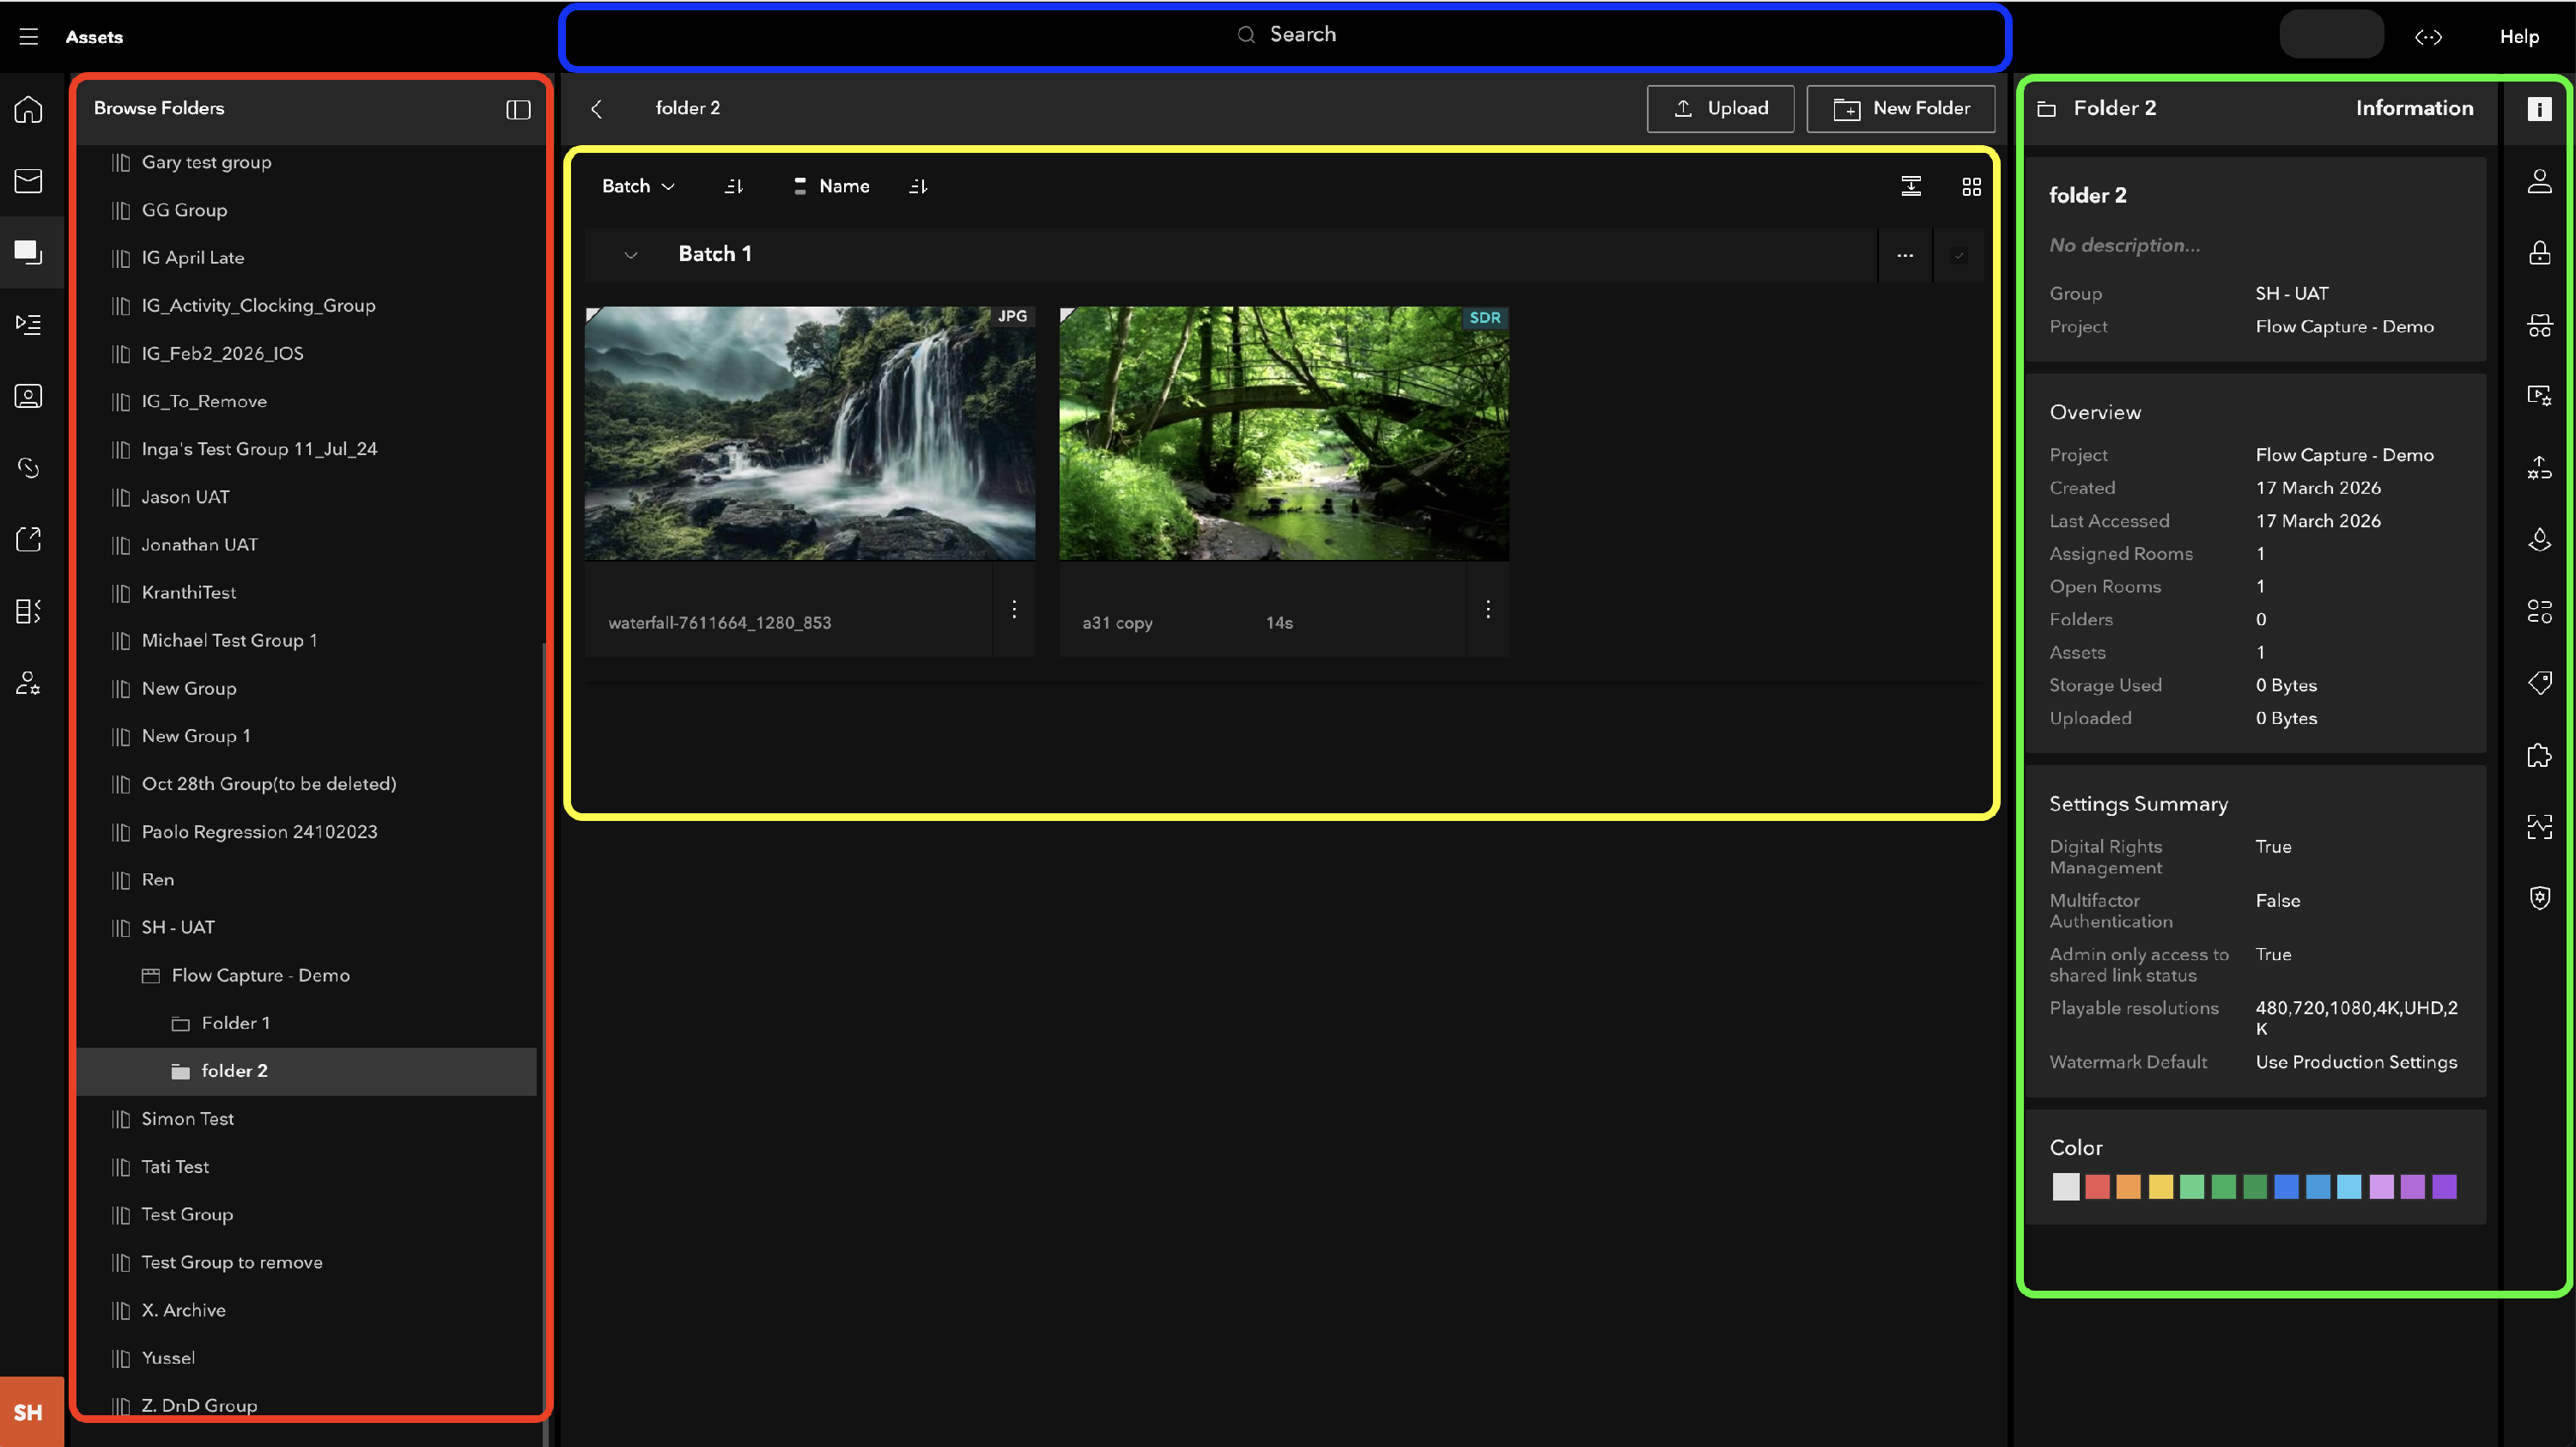This screenshot has width=2576, height=1447.
Task: Toggle the Information panel icon
Action: click(2539, 109)
